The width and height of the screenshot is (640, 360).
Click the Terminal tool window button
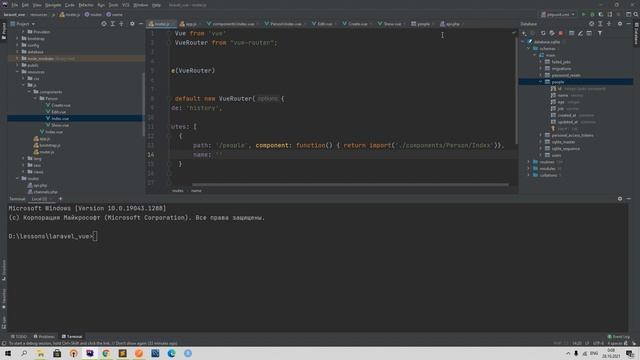point(72,337)
